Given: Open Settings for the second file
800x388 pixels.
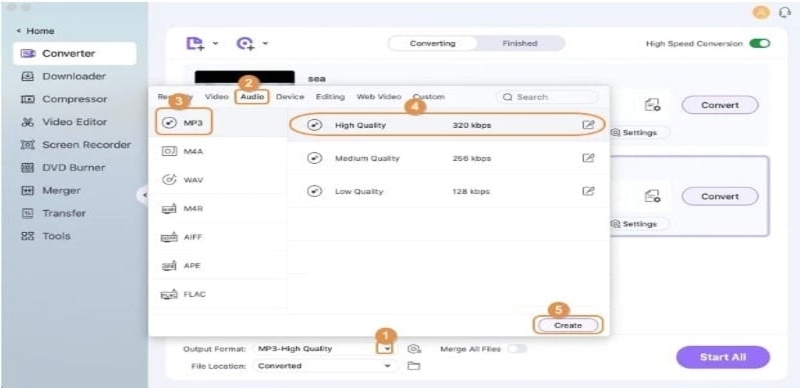Looking at the screenshot, I should [x=634, y=224].
